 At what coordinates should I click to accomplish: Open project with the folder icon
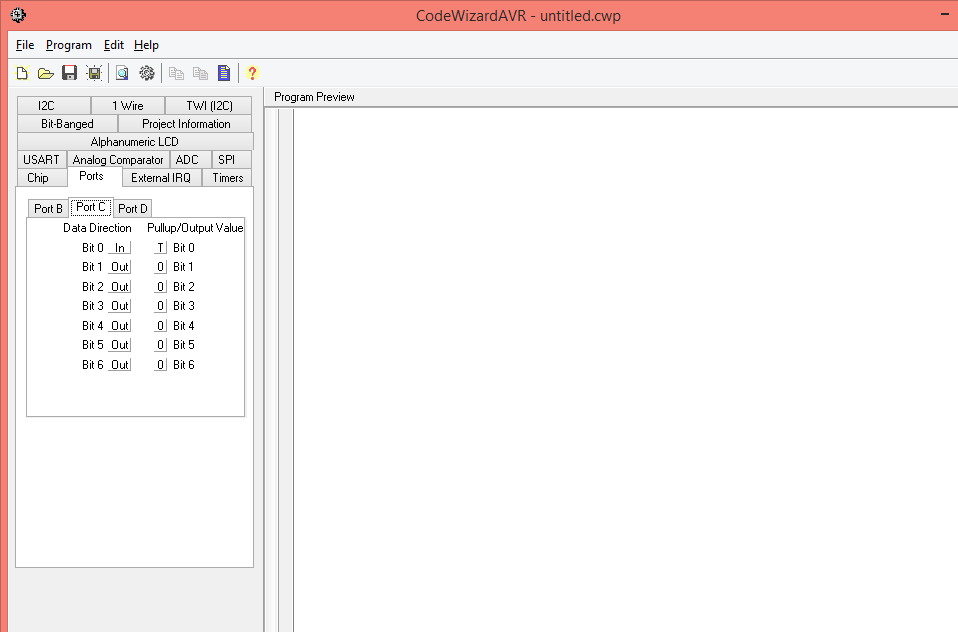[x=46, y=73]
